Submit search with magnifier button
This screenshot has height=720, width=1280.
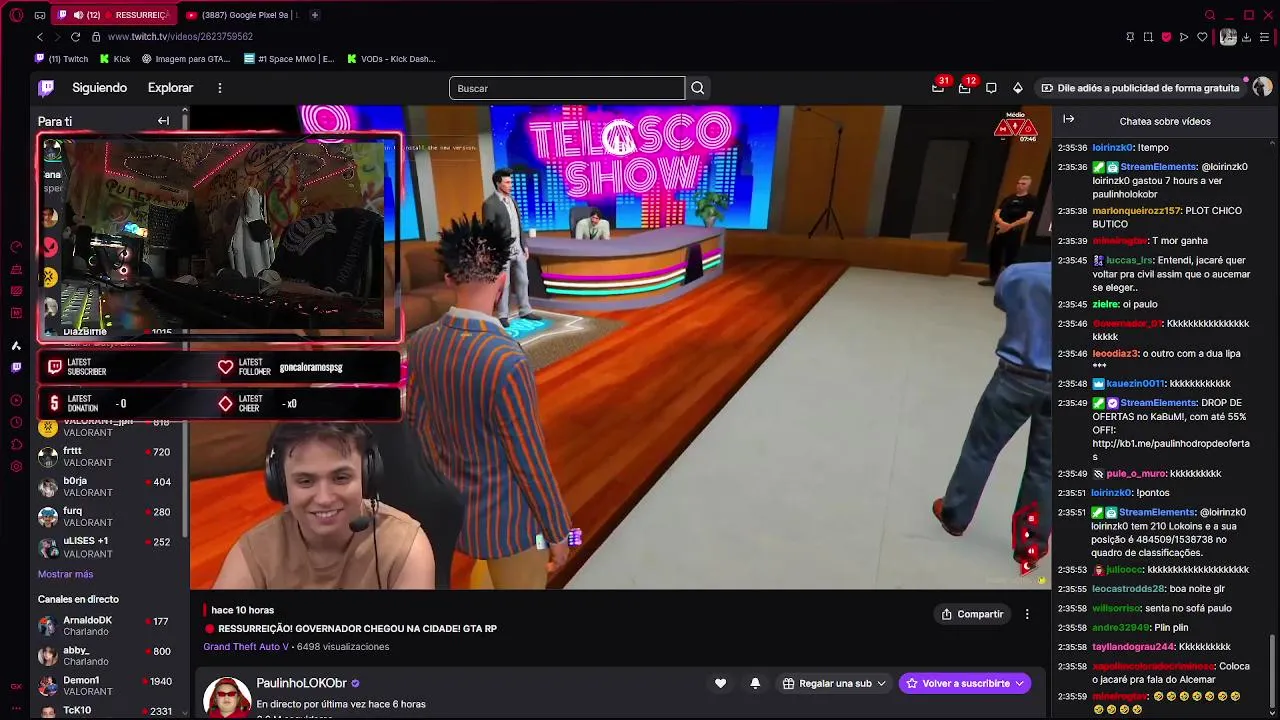pyautogui.click(x=698, y=88)
